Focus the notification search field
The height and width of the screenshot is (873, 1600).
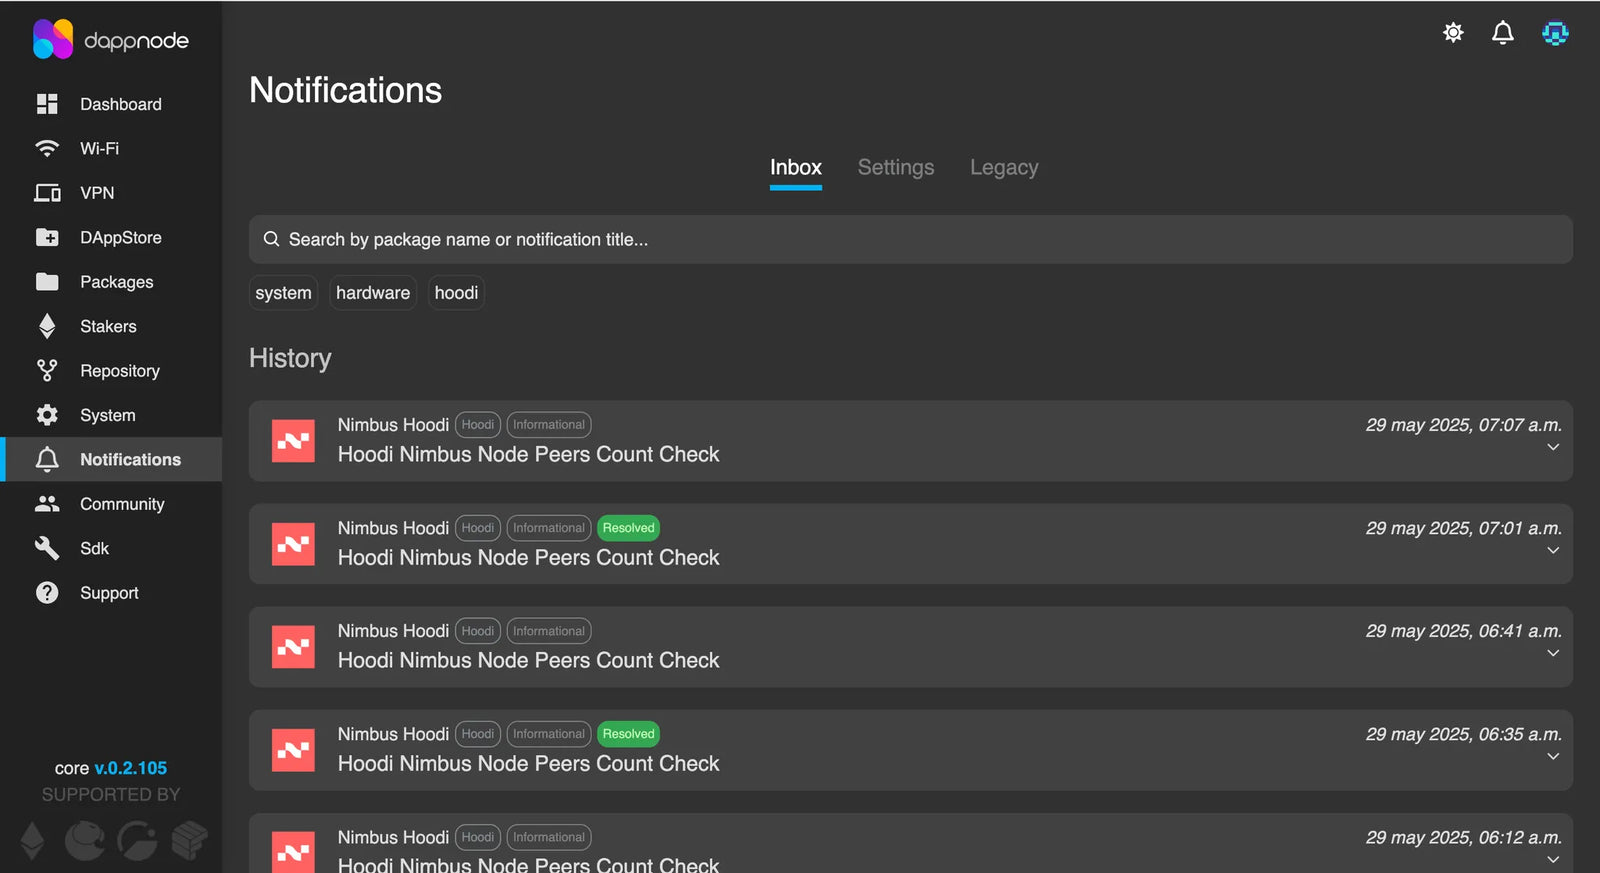(910, 240)
